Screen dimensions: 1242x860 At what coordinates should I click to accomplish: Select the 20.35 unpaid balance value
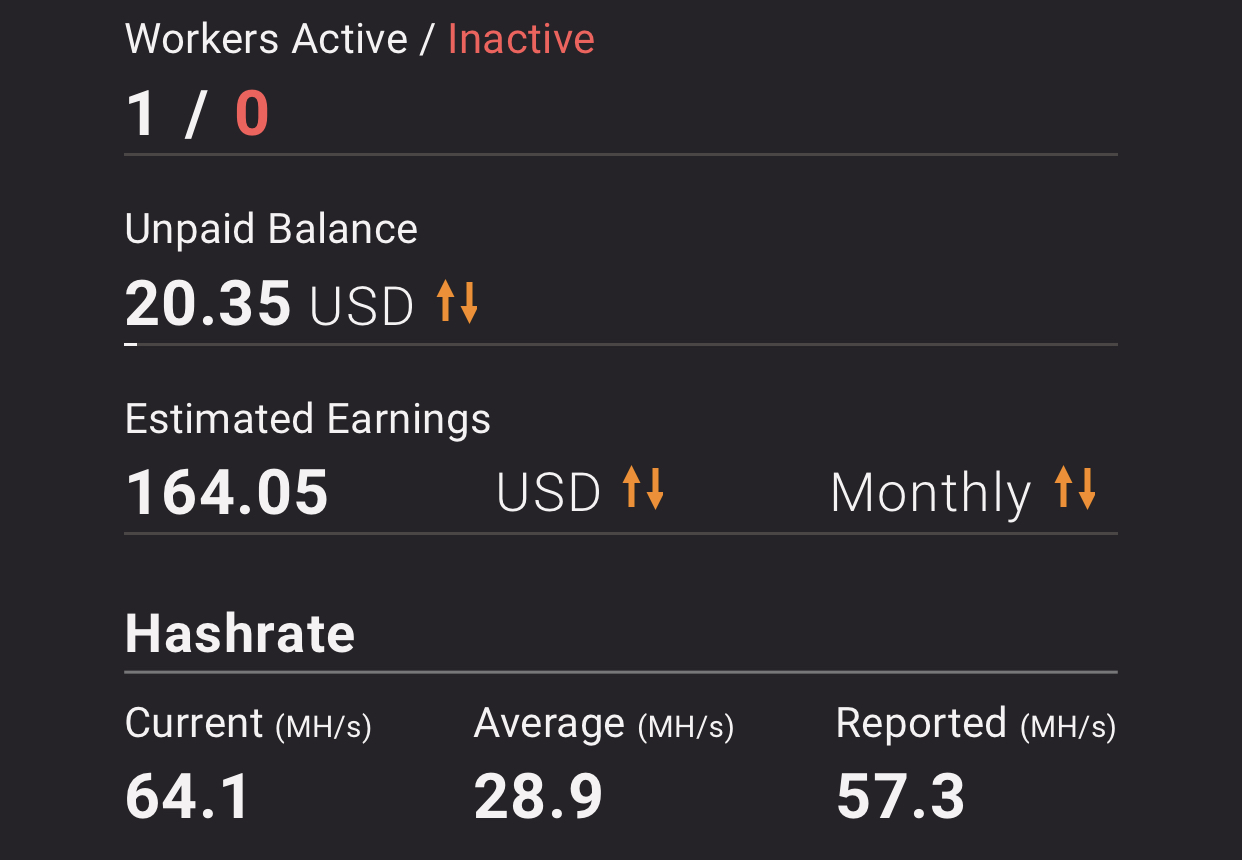coord(208,303)
